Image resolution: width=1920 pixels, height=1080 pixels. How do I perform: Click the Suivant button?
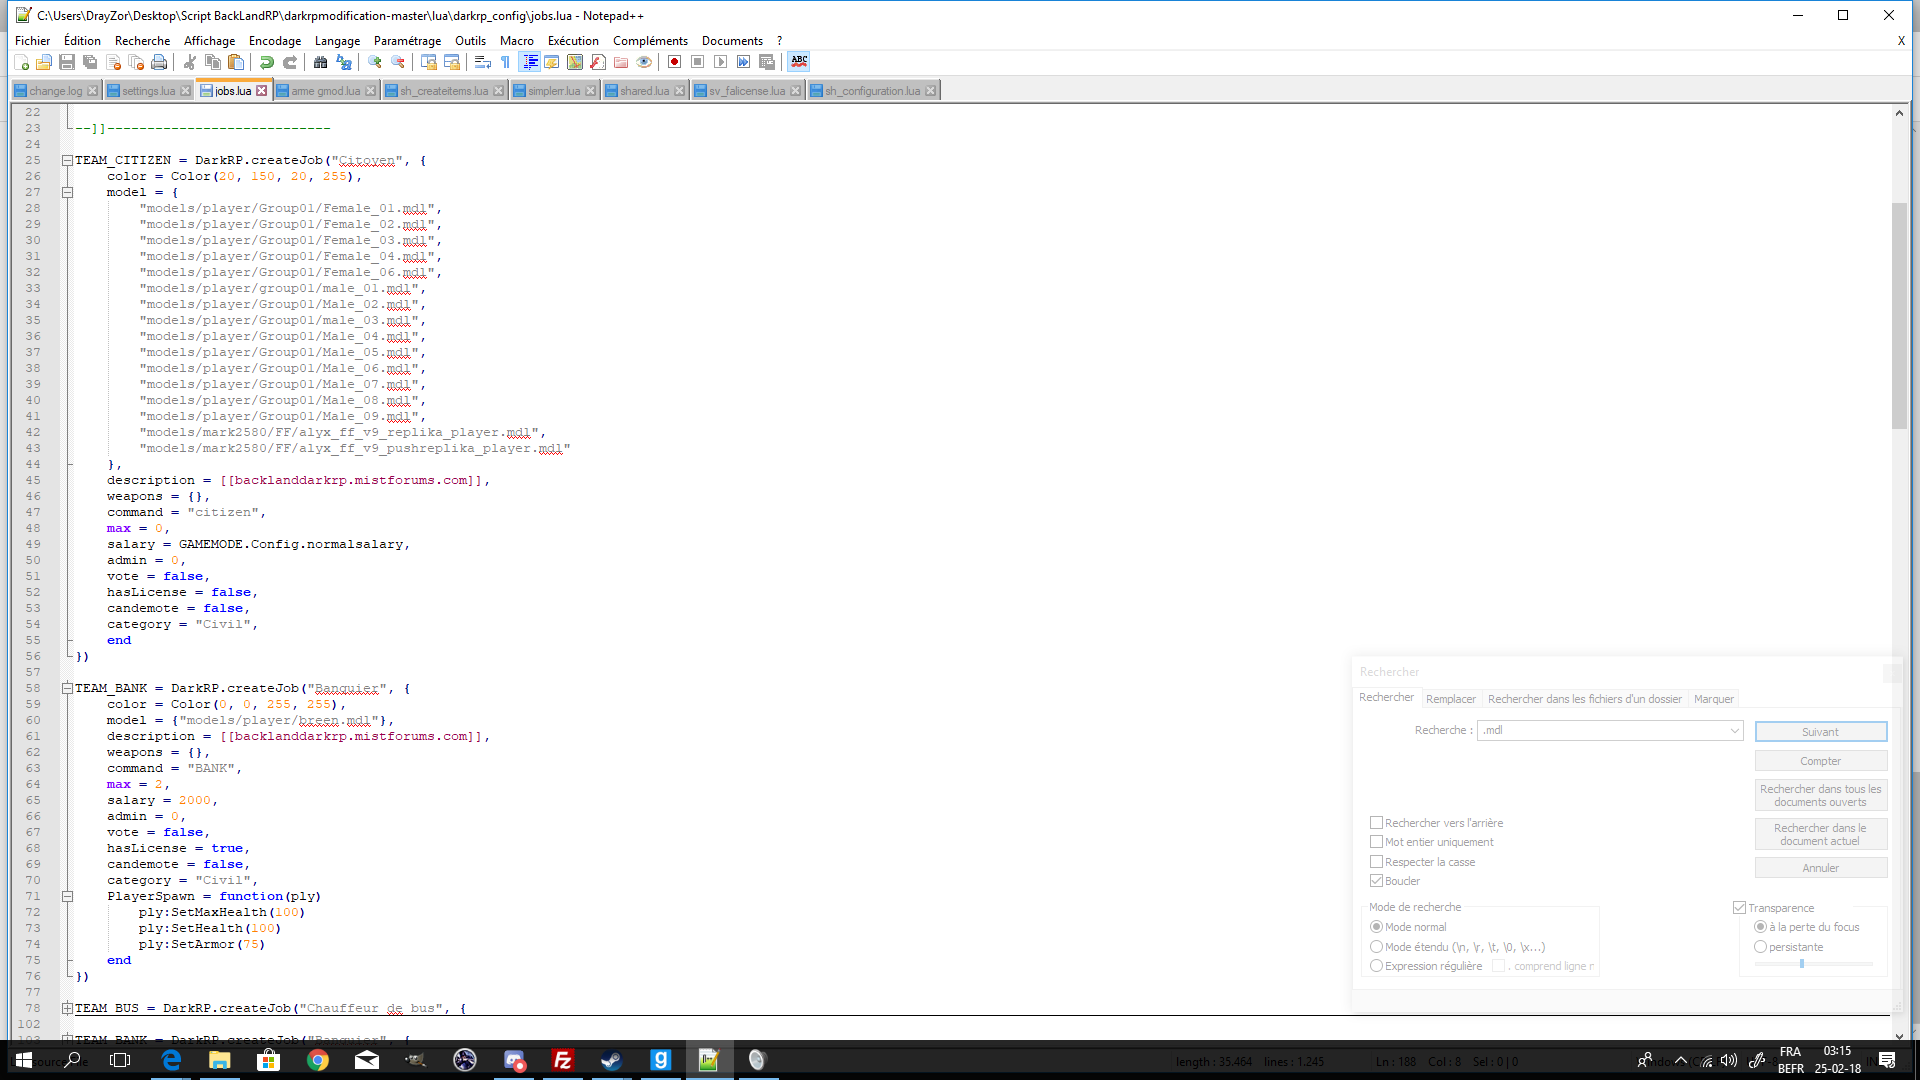tap(1820, 732)
